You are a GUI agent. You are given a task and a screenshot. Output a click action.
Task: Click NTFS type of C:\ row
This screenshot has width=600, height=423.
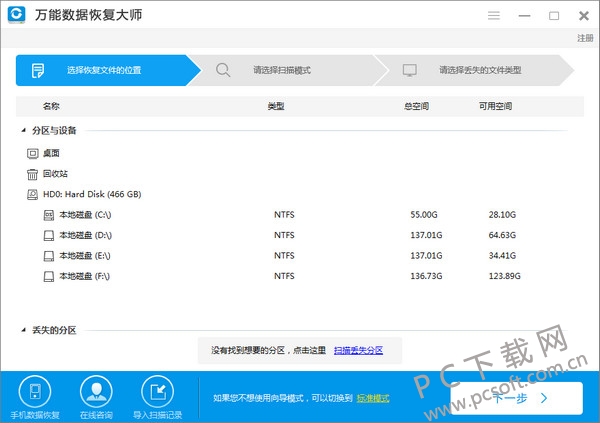[x=284, y=215]
